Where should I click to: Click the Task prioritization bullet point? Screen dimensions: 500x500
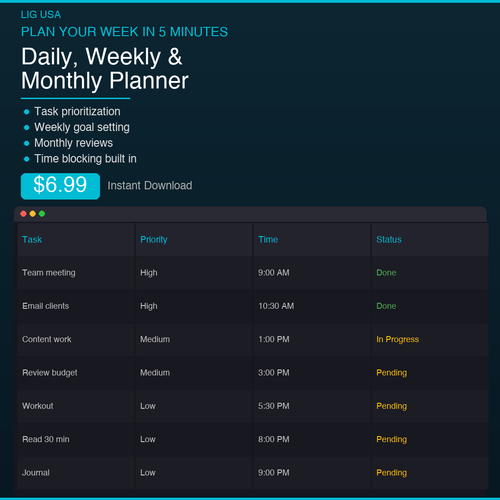pos(77,111)
